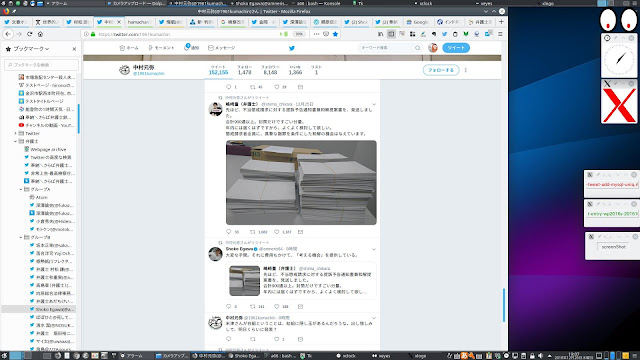Open the Likes count 1,366 tab
The image size is (640, 360).
(x=295, y=70)
